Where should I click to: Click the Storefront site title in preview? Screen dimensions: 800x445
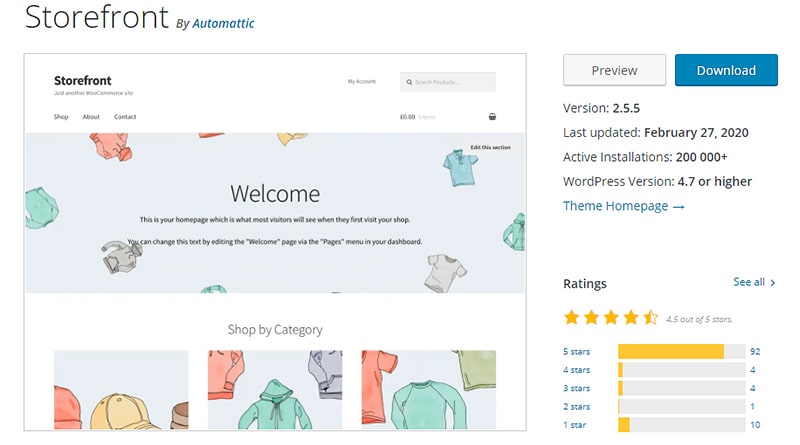pos(83,80)
